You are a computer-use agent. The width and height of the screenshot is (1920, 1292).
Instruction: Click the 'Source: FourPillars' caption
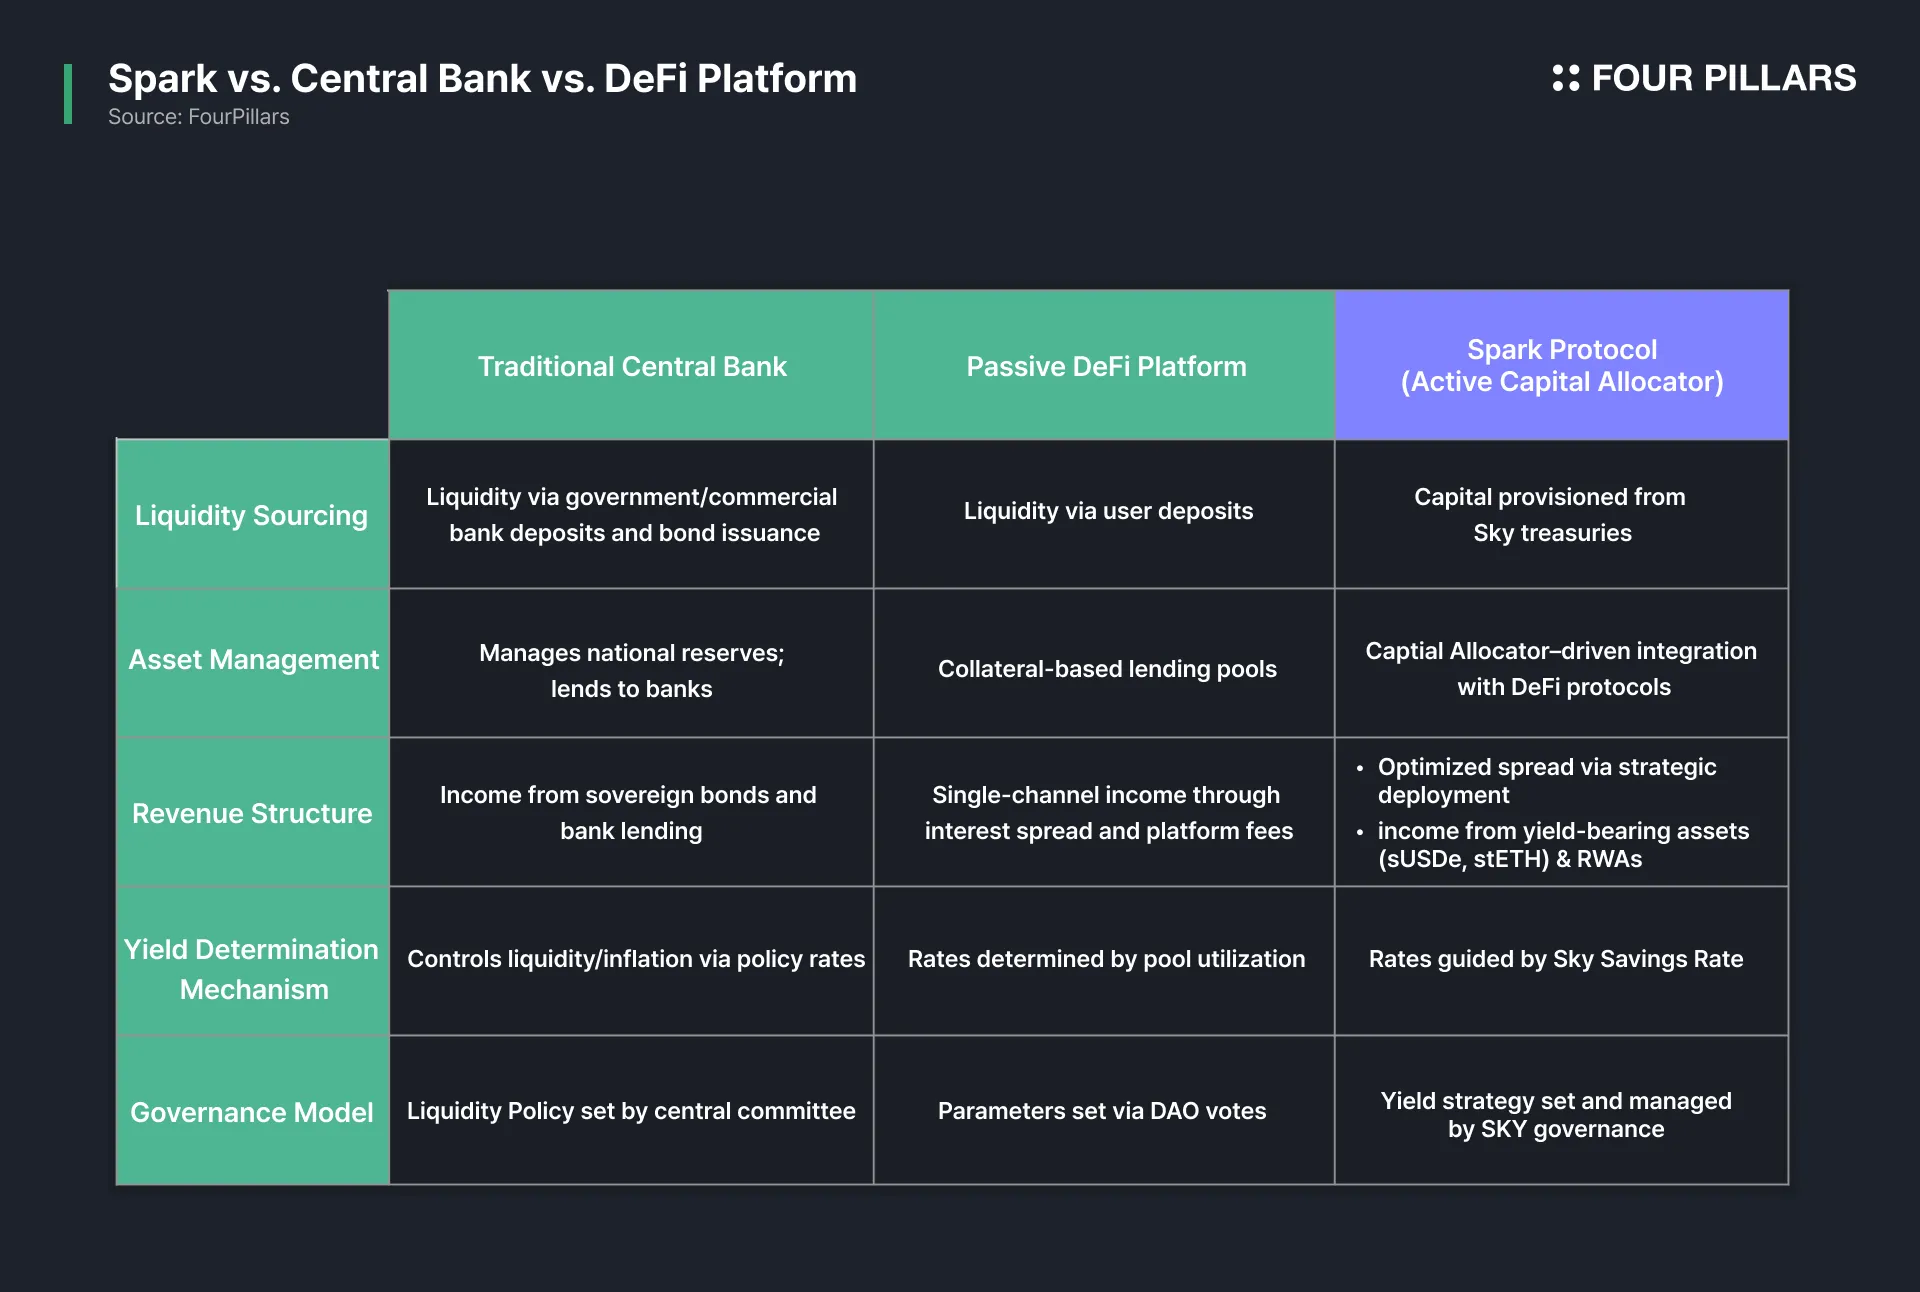tap(198, 117)
